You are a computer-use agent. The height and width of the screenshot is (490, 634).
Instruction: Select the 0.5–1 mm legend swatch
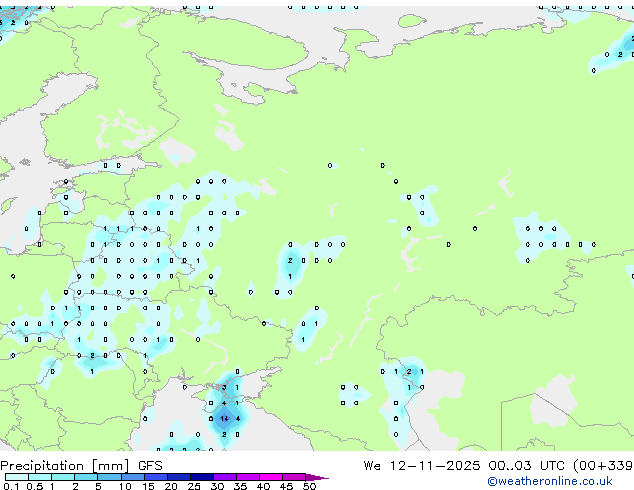point(40,477)
